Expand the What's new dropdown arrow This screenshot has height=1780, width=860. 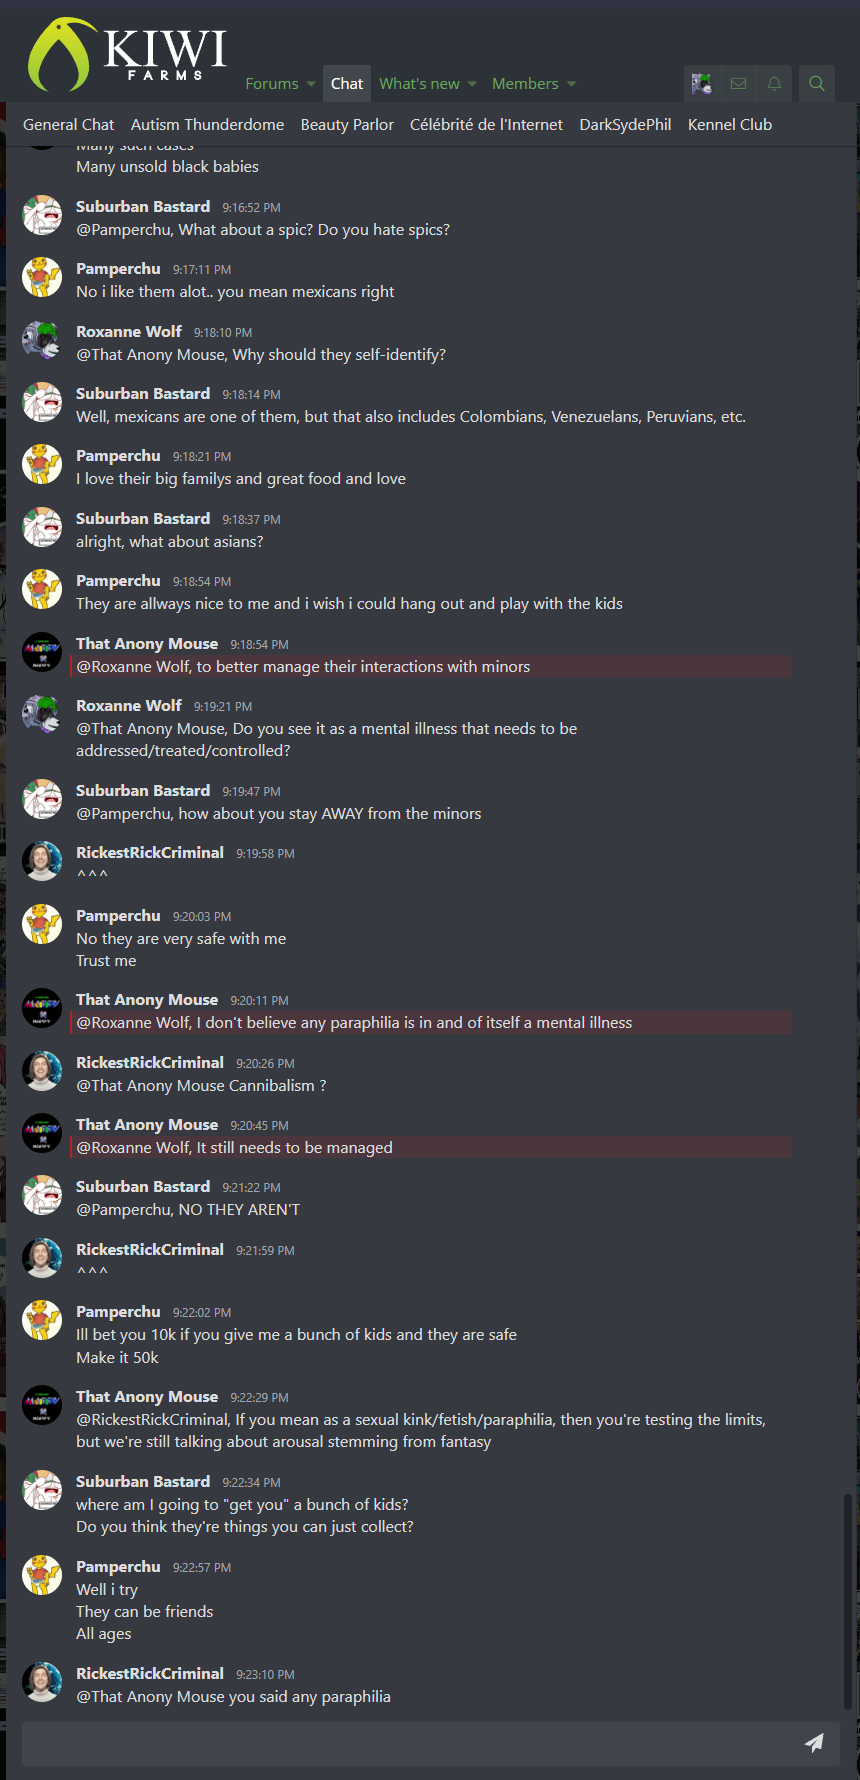[x=472, y=84]
